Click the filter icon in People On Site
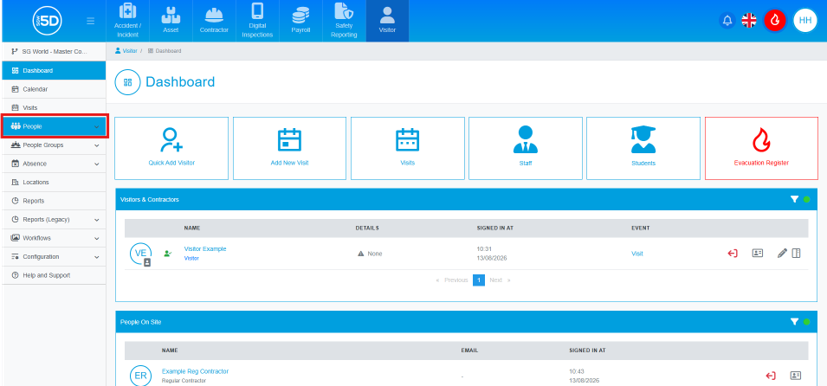The height and width of the screenshot is (386, 827). click(x=794, y=322)
